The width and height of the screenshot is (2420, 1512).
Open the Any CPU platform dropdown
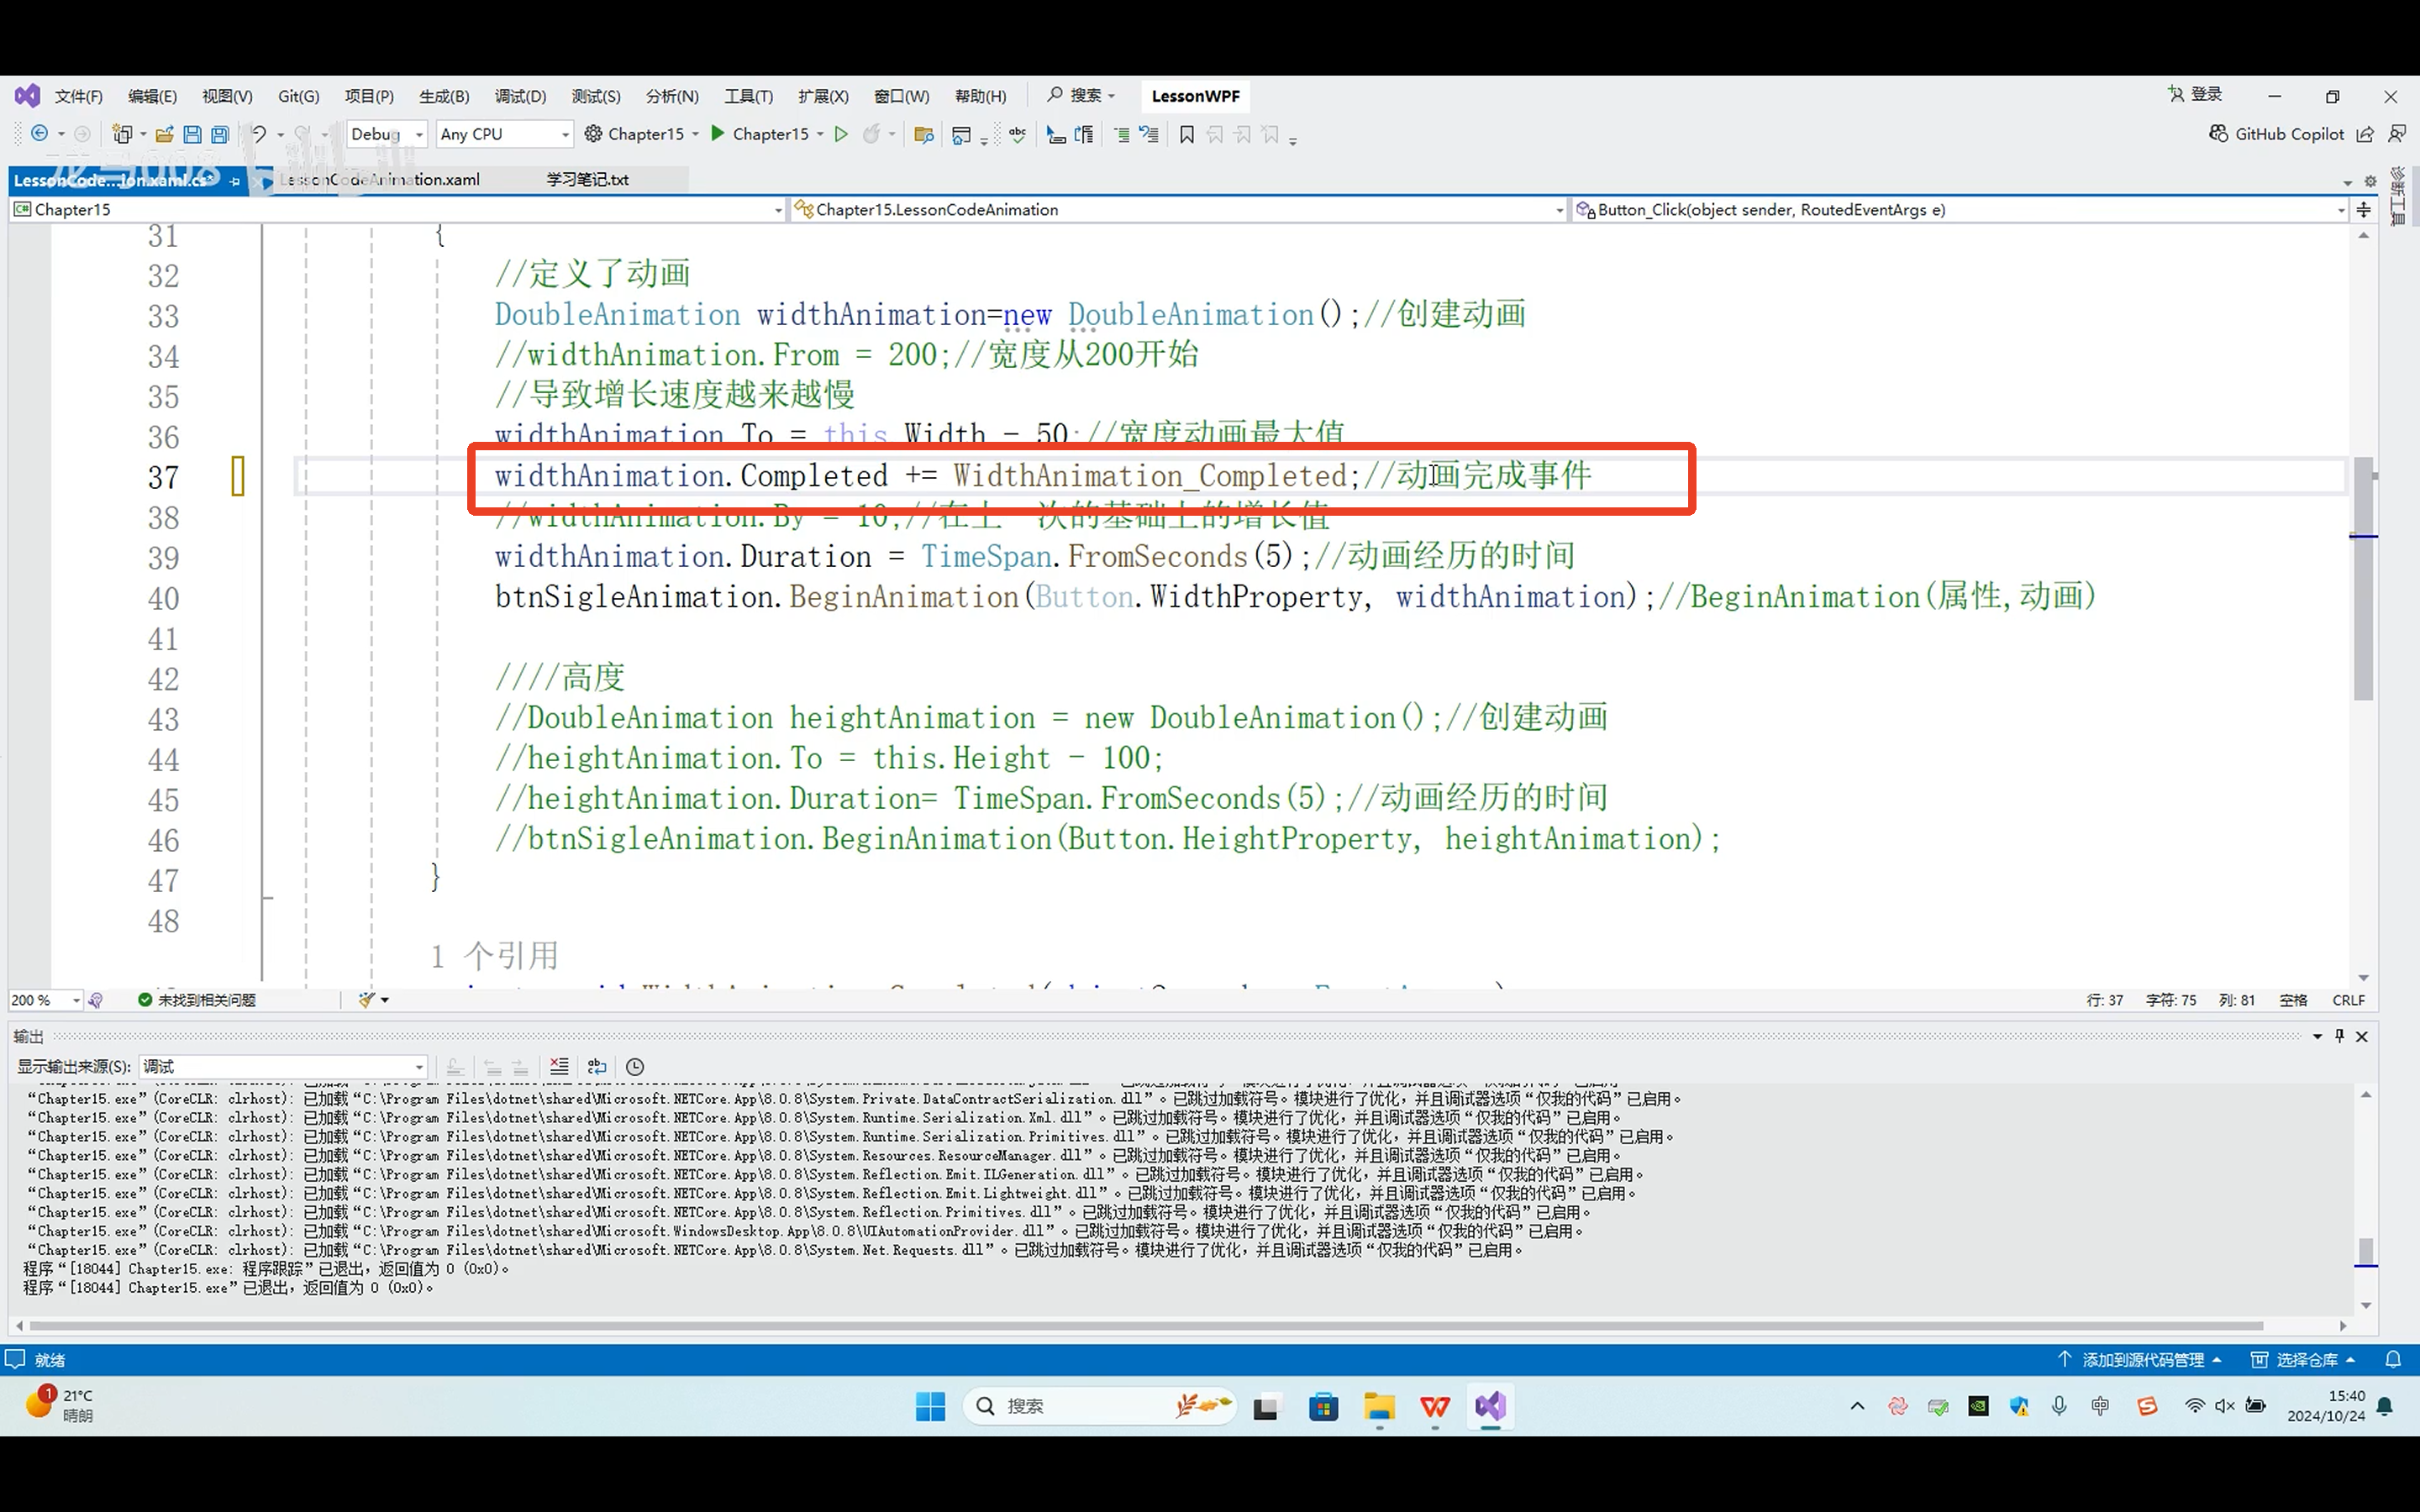pyautogui.click(x=565, y=134)
